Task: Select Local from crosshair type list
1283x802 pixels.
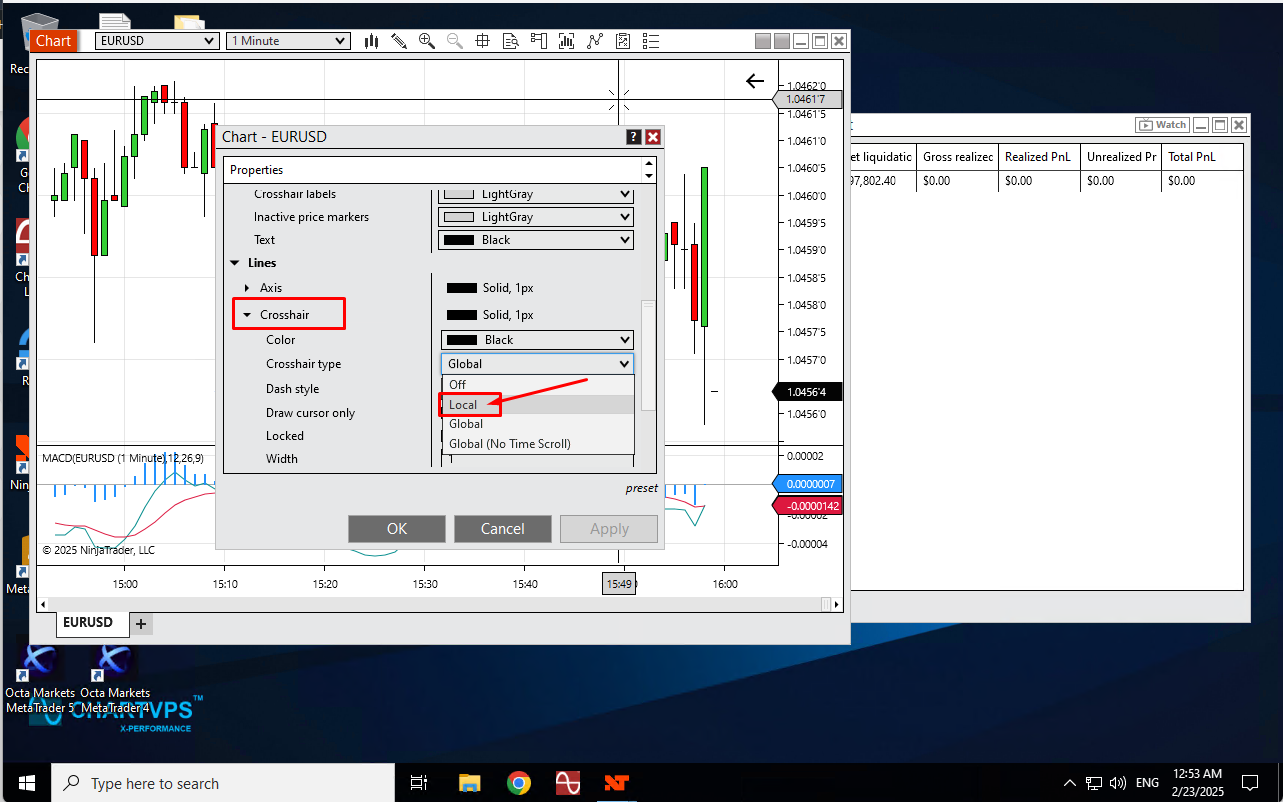Action: point(463,405)
